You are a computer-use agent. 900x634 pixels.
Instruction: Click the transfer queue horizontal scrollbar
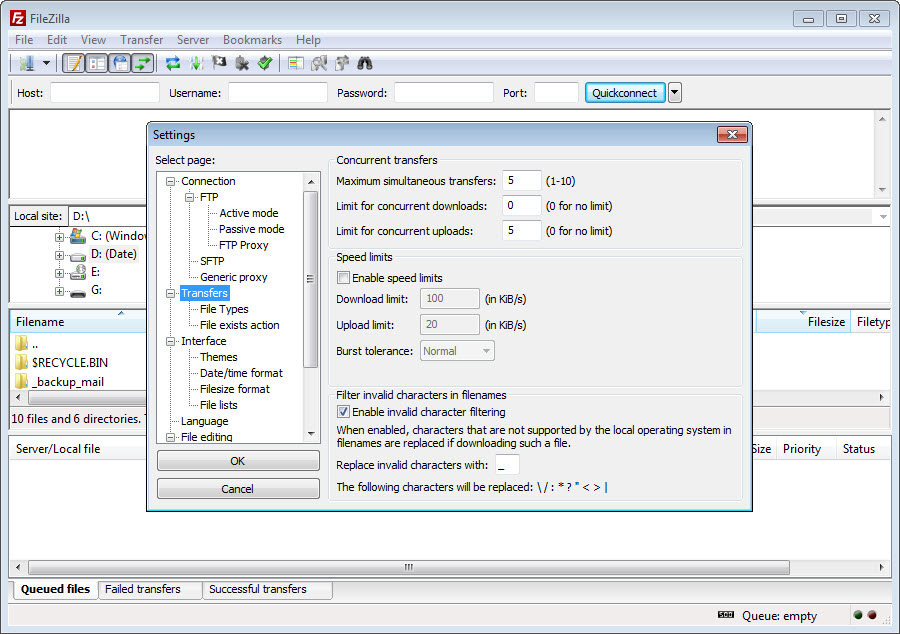click(409, 567)
